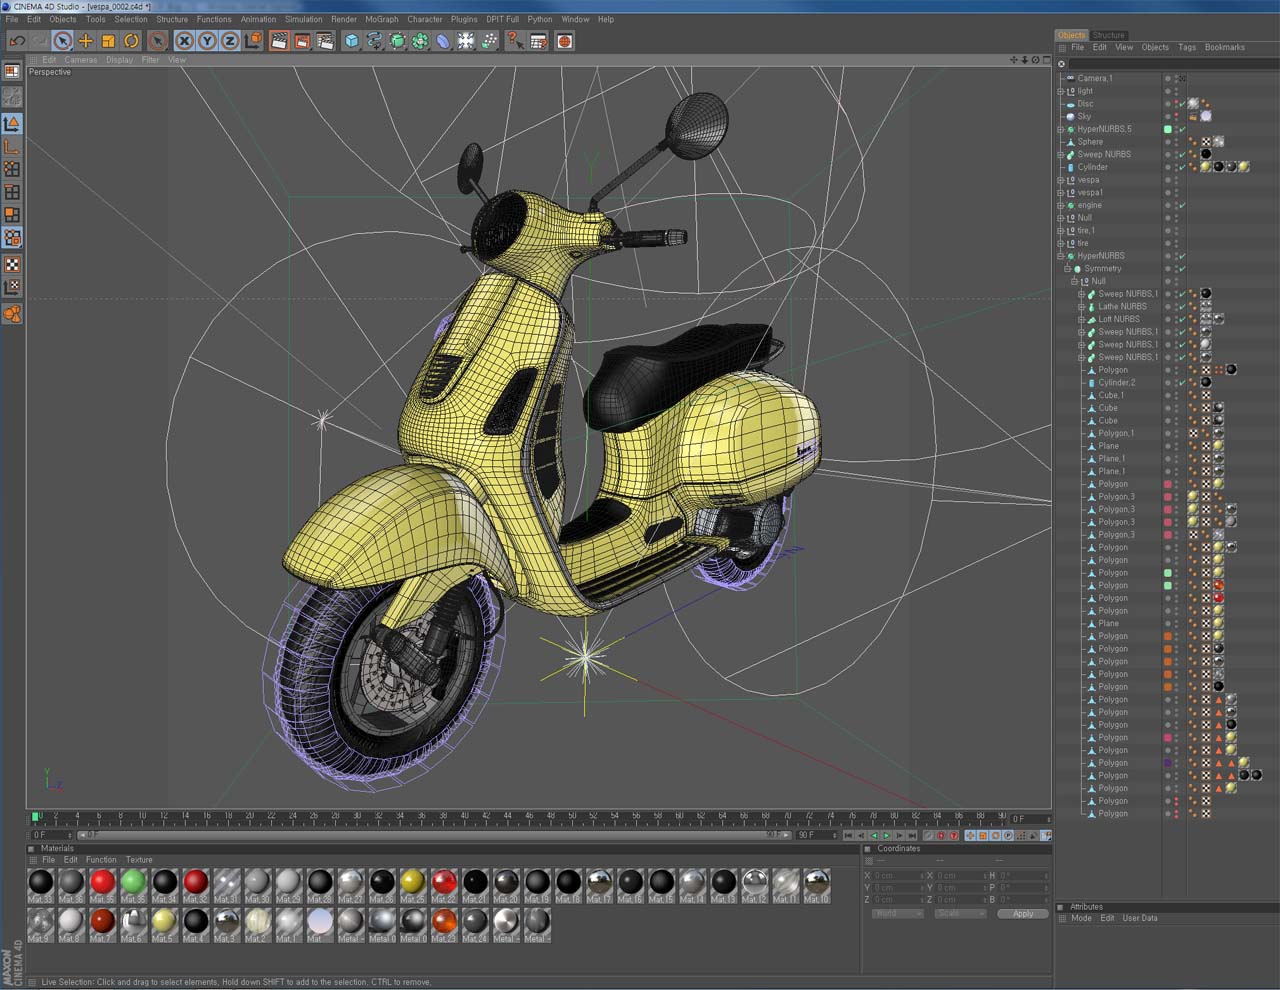Open the World coordinate dropdown
The height and width of the screenshot is (990, 1280).
897,914
